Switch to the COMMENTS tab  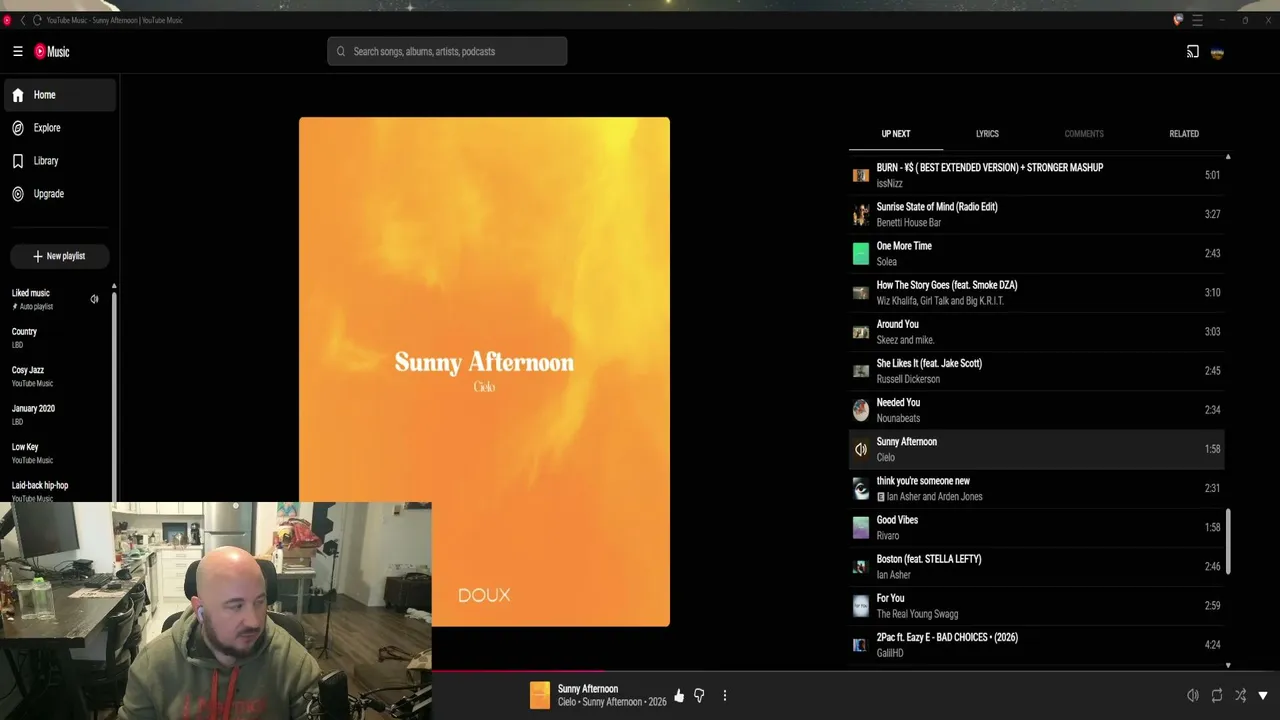(1084, 134)
